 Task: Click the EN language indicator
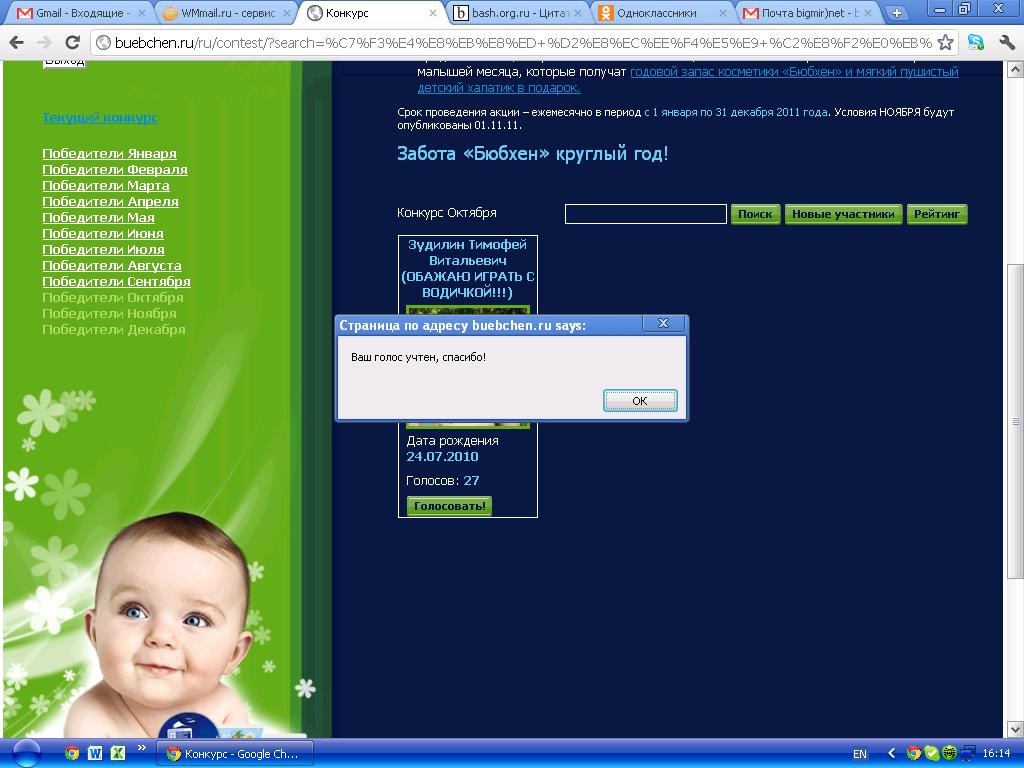[x=860, y=754]
